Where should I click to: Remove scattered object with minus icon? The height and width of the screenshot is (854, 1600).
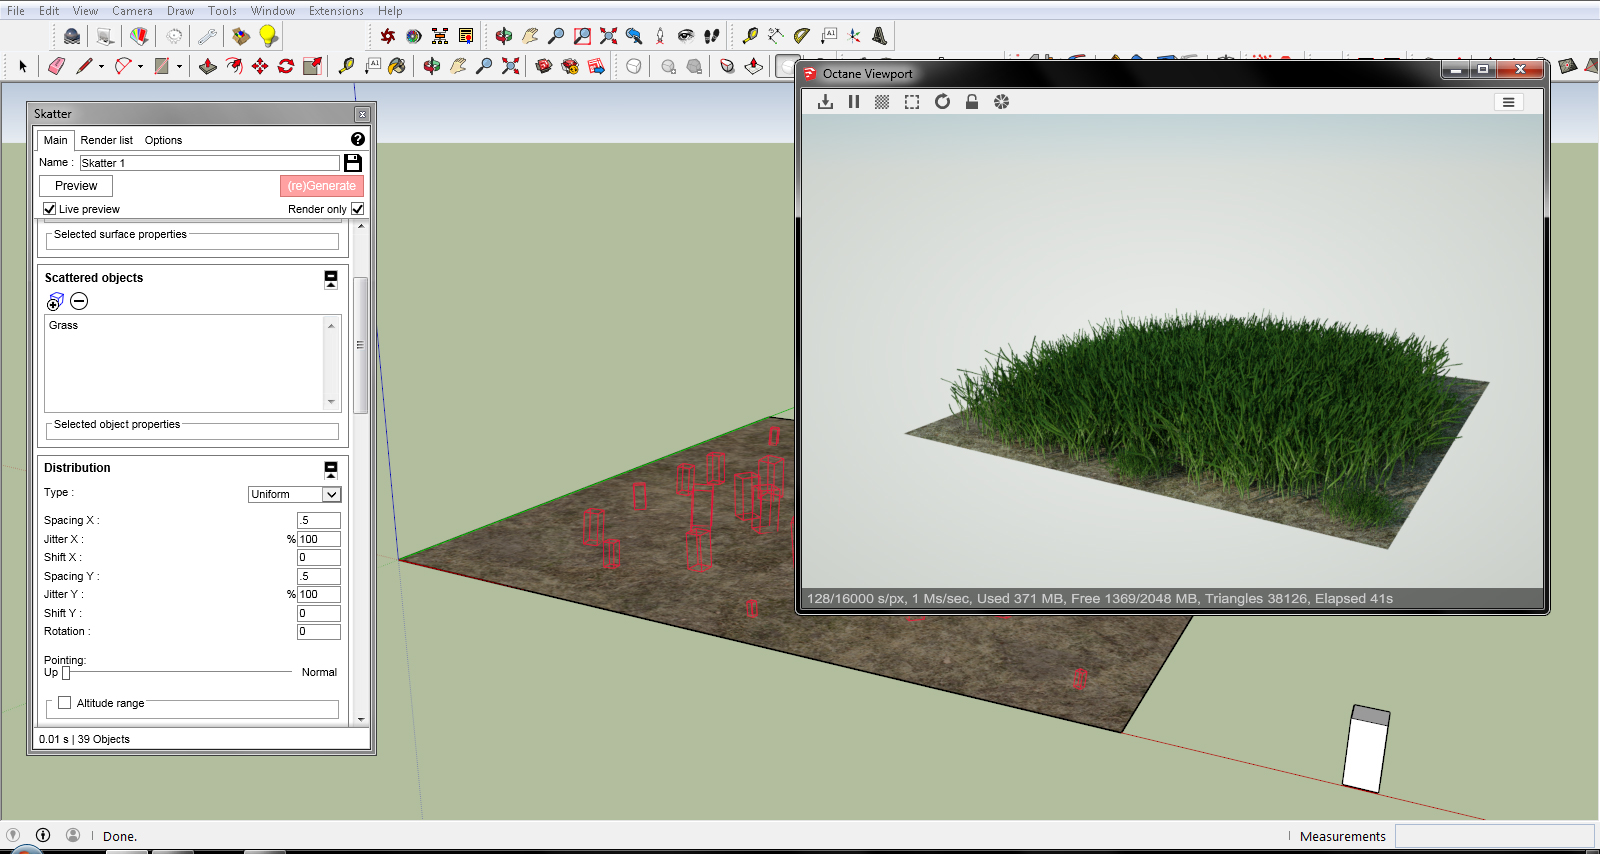click(x=79, y=301)
